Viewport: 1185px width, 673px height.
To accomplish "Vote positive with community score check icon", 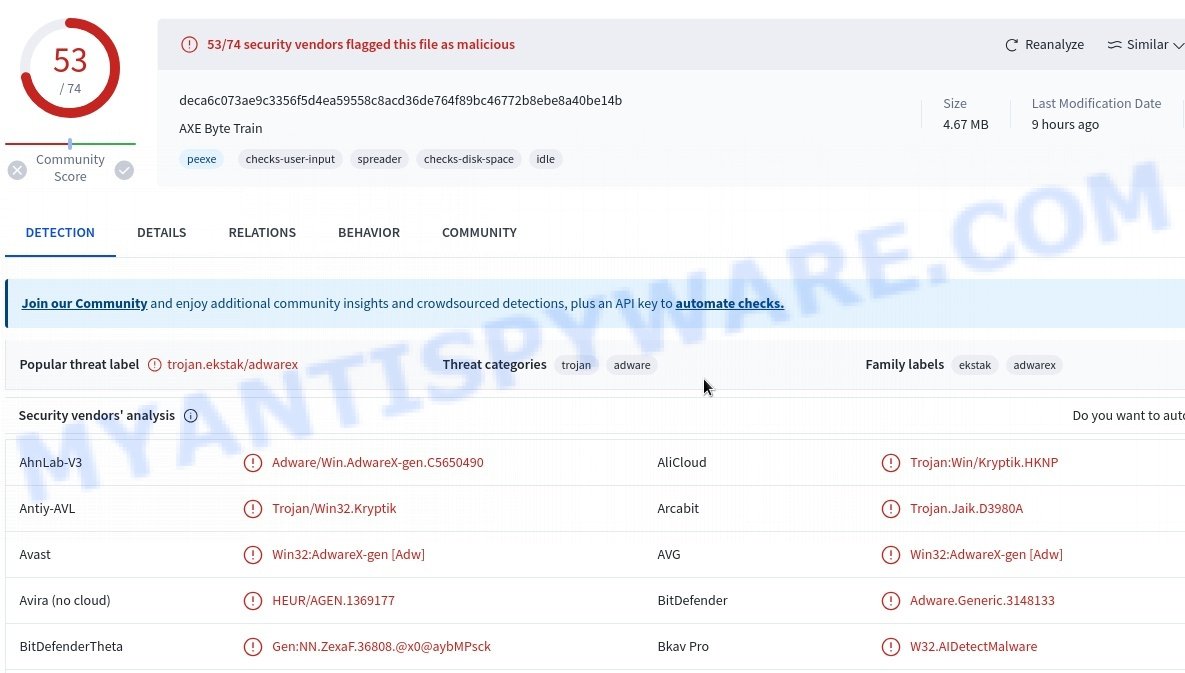I will pyautogui.click(x=124, y=171).
